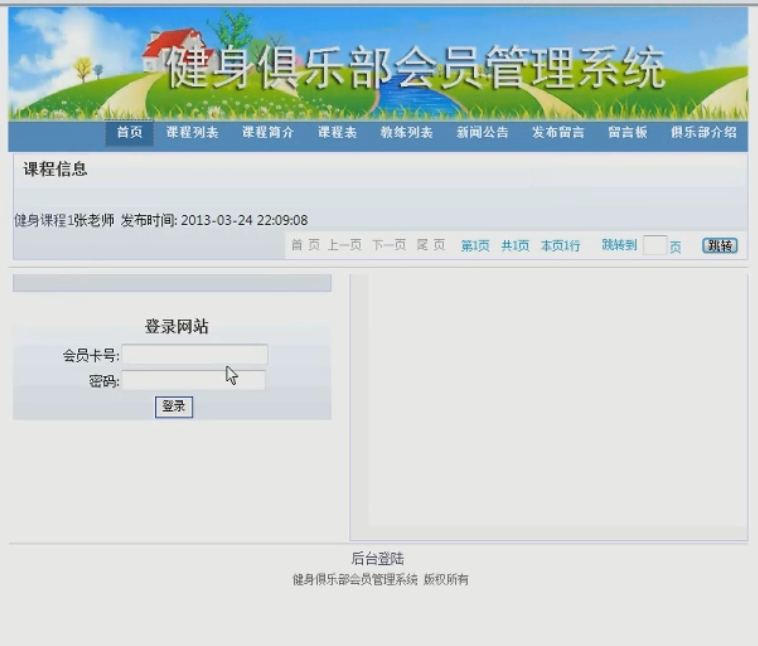Open the 健身课程1张老师 course entry
This screenshot has height=646, width=758.
coord(64,220)
